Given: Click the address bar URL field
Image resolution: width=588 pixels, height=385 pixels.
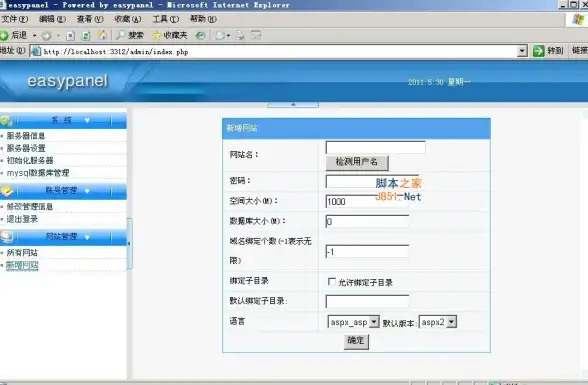Looking at the screenshot, I should point(278,51).
